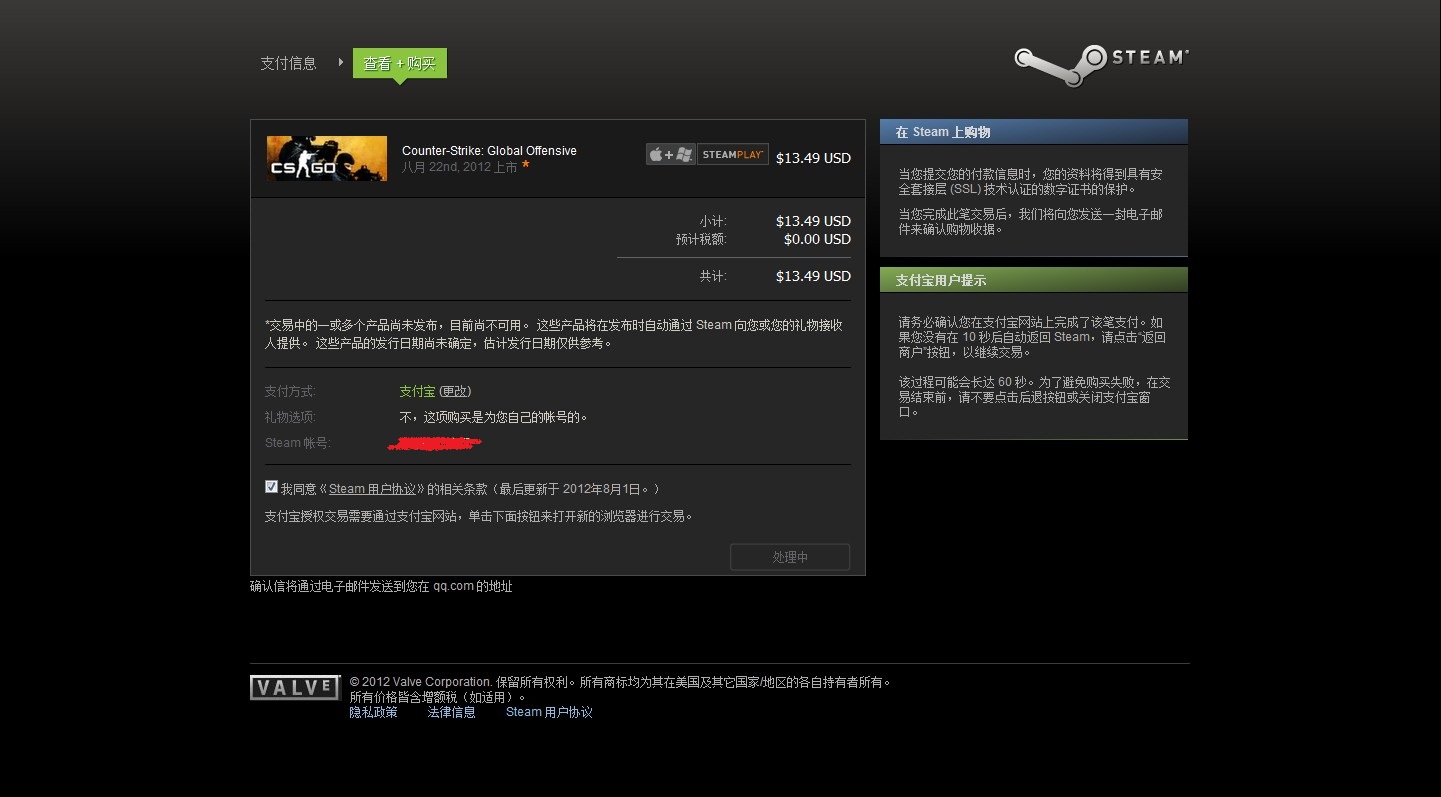Image resolution: width=1441 pixels, height=797 pixels.
Task: Untick the 我同意 agreement checkbox
Action: tap(271, 487)
